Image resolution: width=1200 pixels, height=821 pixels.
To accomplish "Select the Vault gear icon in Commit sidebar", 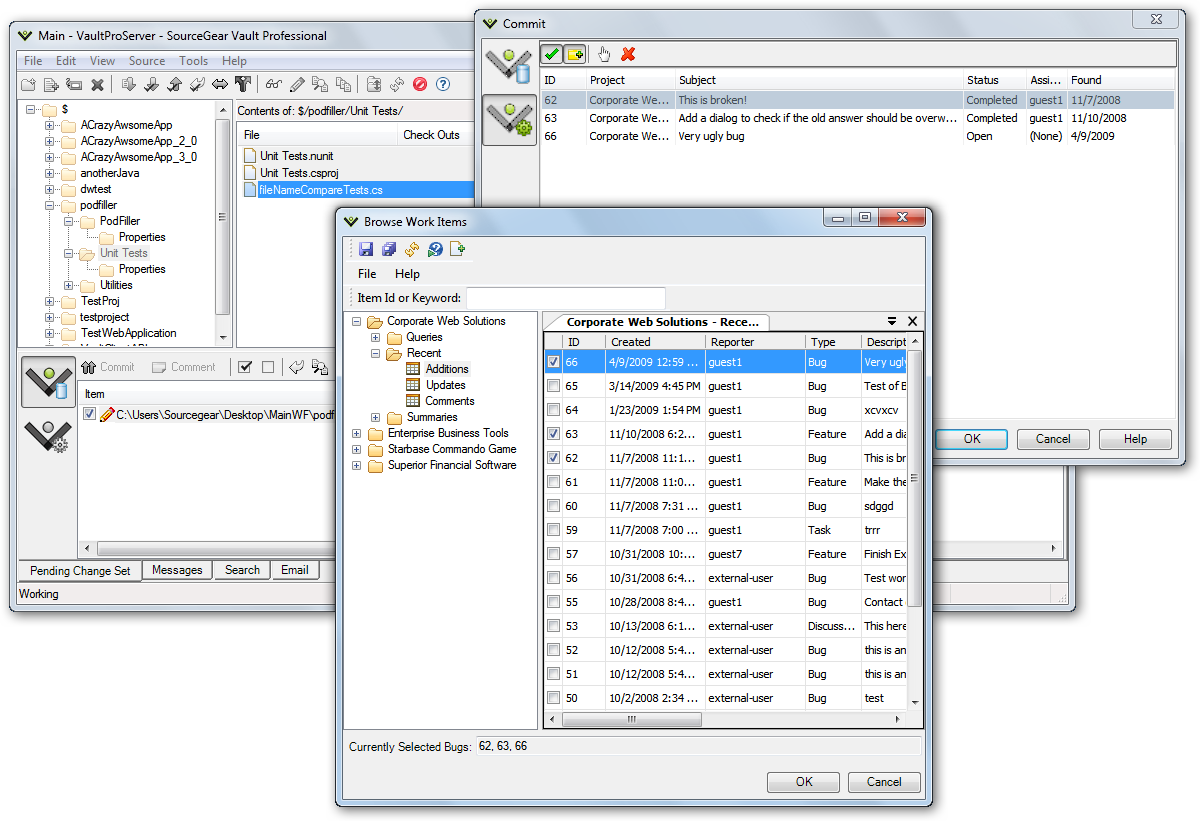I will 510,120.
